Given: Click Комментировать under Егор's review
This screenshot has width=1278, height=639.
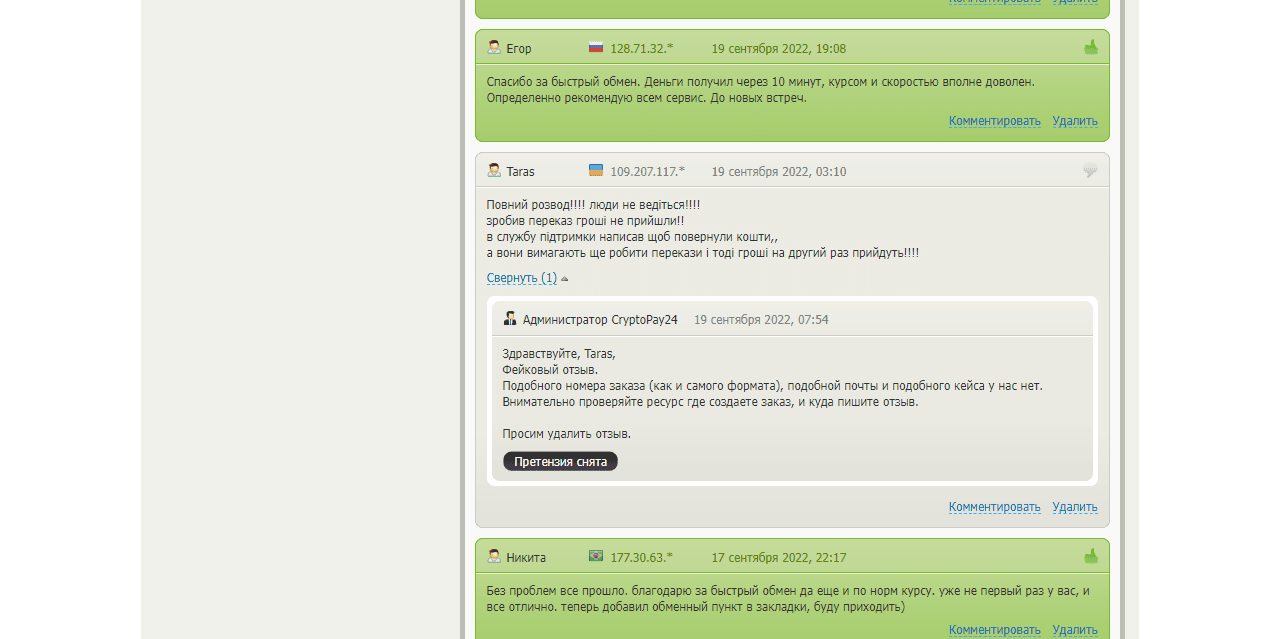Looking at the screenshot, I should click(x=994, y=121).
